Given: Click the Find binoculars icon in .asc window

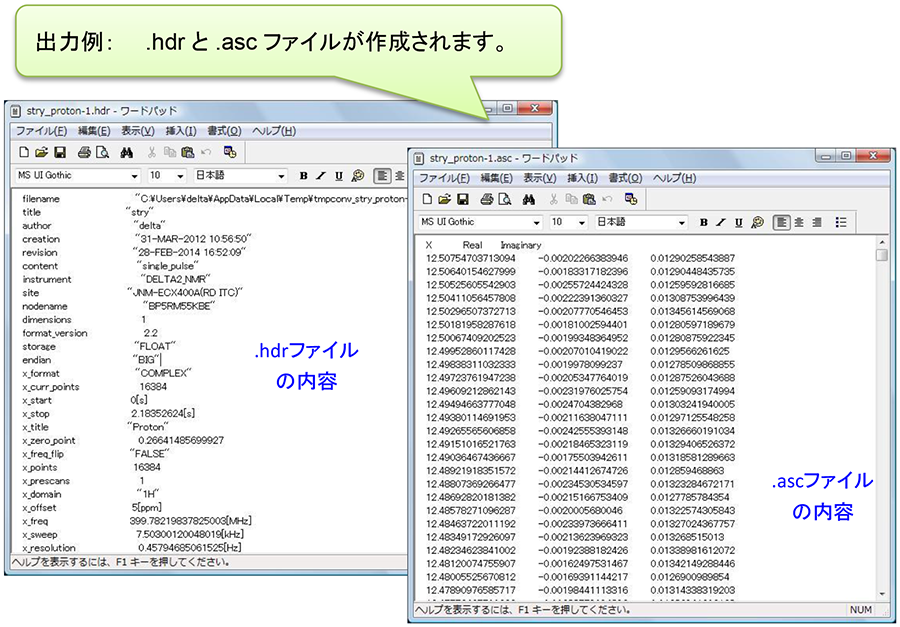Looking at the screenshot, I should click(528, 199).
